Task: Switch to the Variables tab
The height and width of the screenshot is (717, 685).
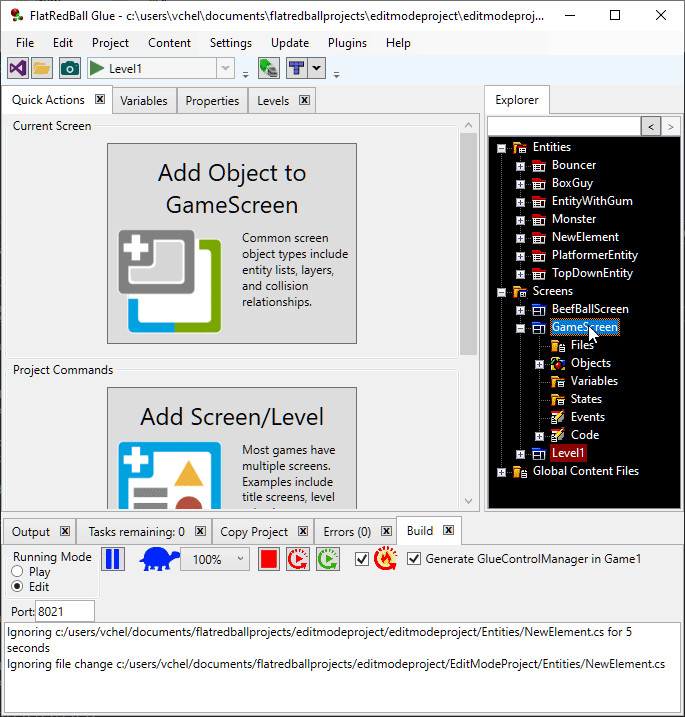Action: (144, 101)
